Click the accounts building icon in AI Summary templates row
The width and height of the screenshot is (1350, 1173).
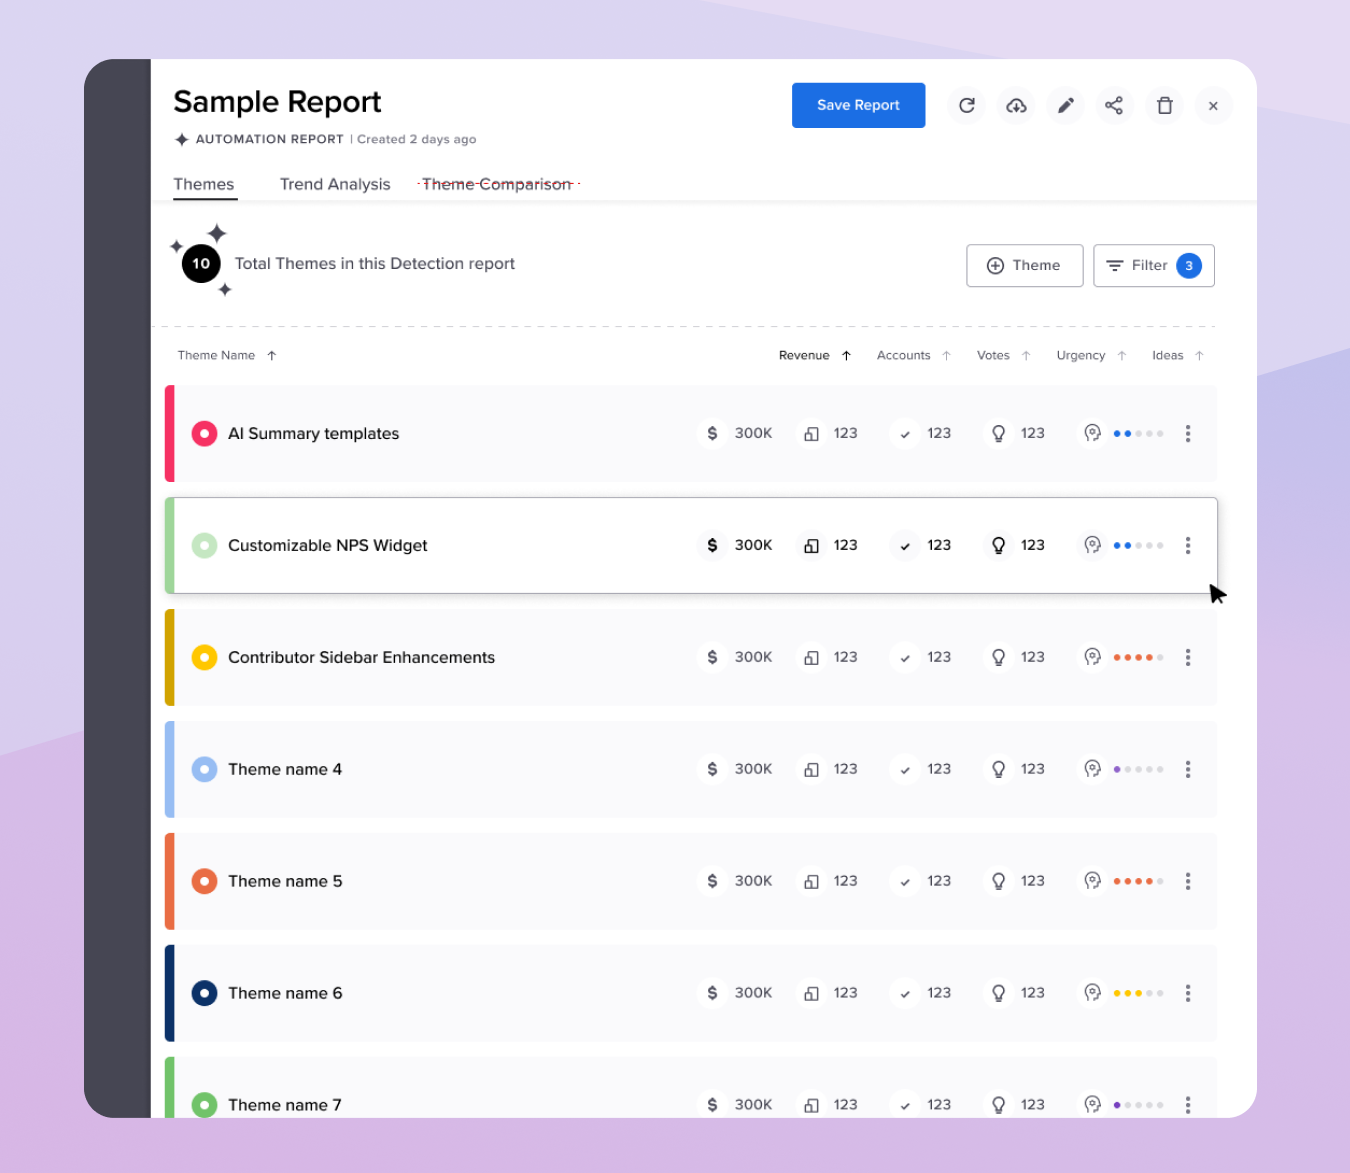812,434
